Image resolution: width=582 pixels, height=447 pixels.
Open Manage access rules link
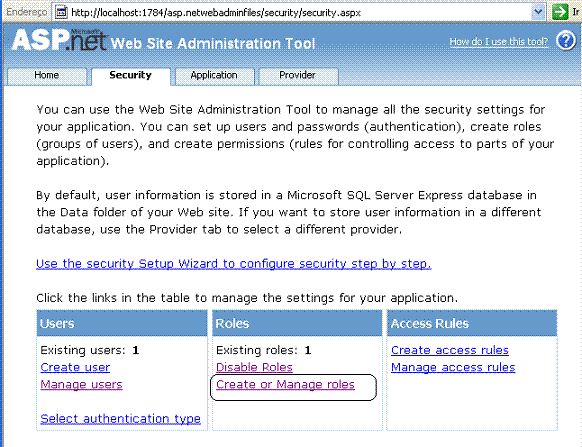(x=453, y=367)
